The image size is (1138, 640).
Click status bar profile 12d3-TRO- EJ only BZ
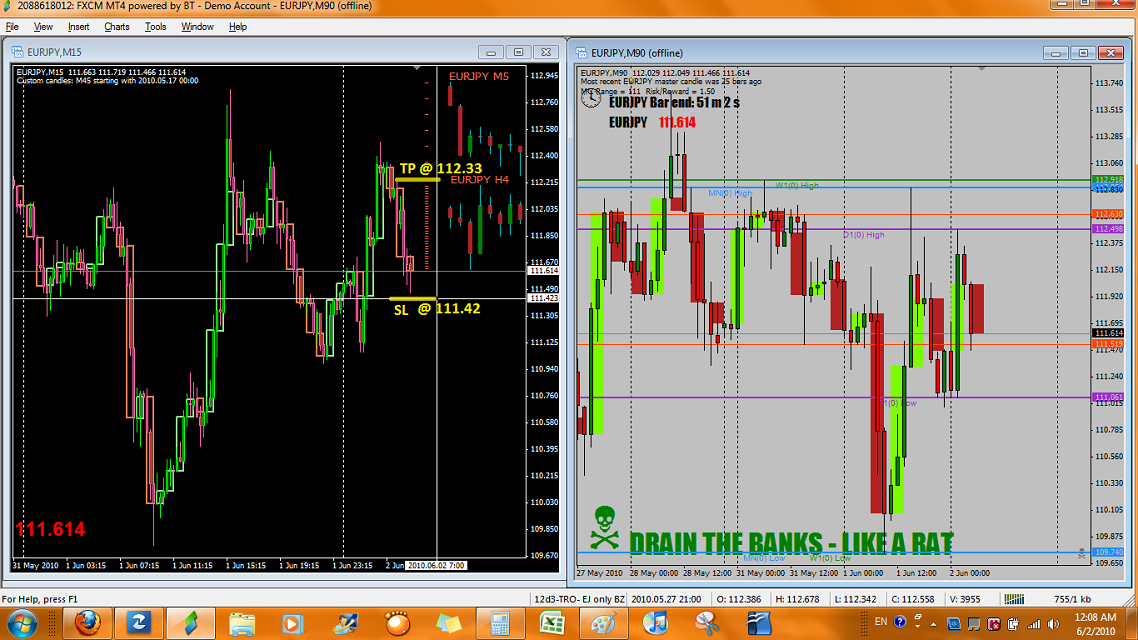578,599
